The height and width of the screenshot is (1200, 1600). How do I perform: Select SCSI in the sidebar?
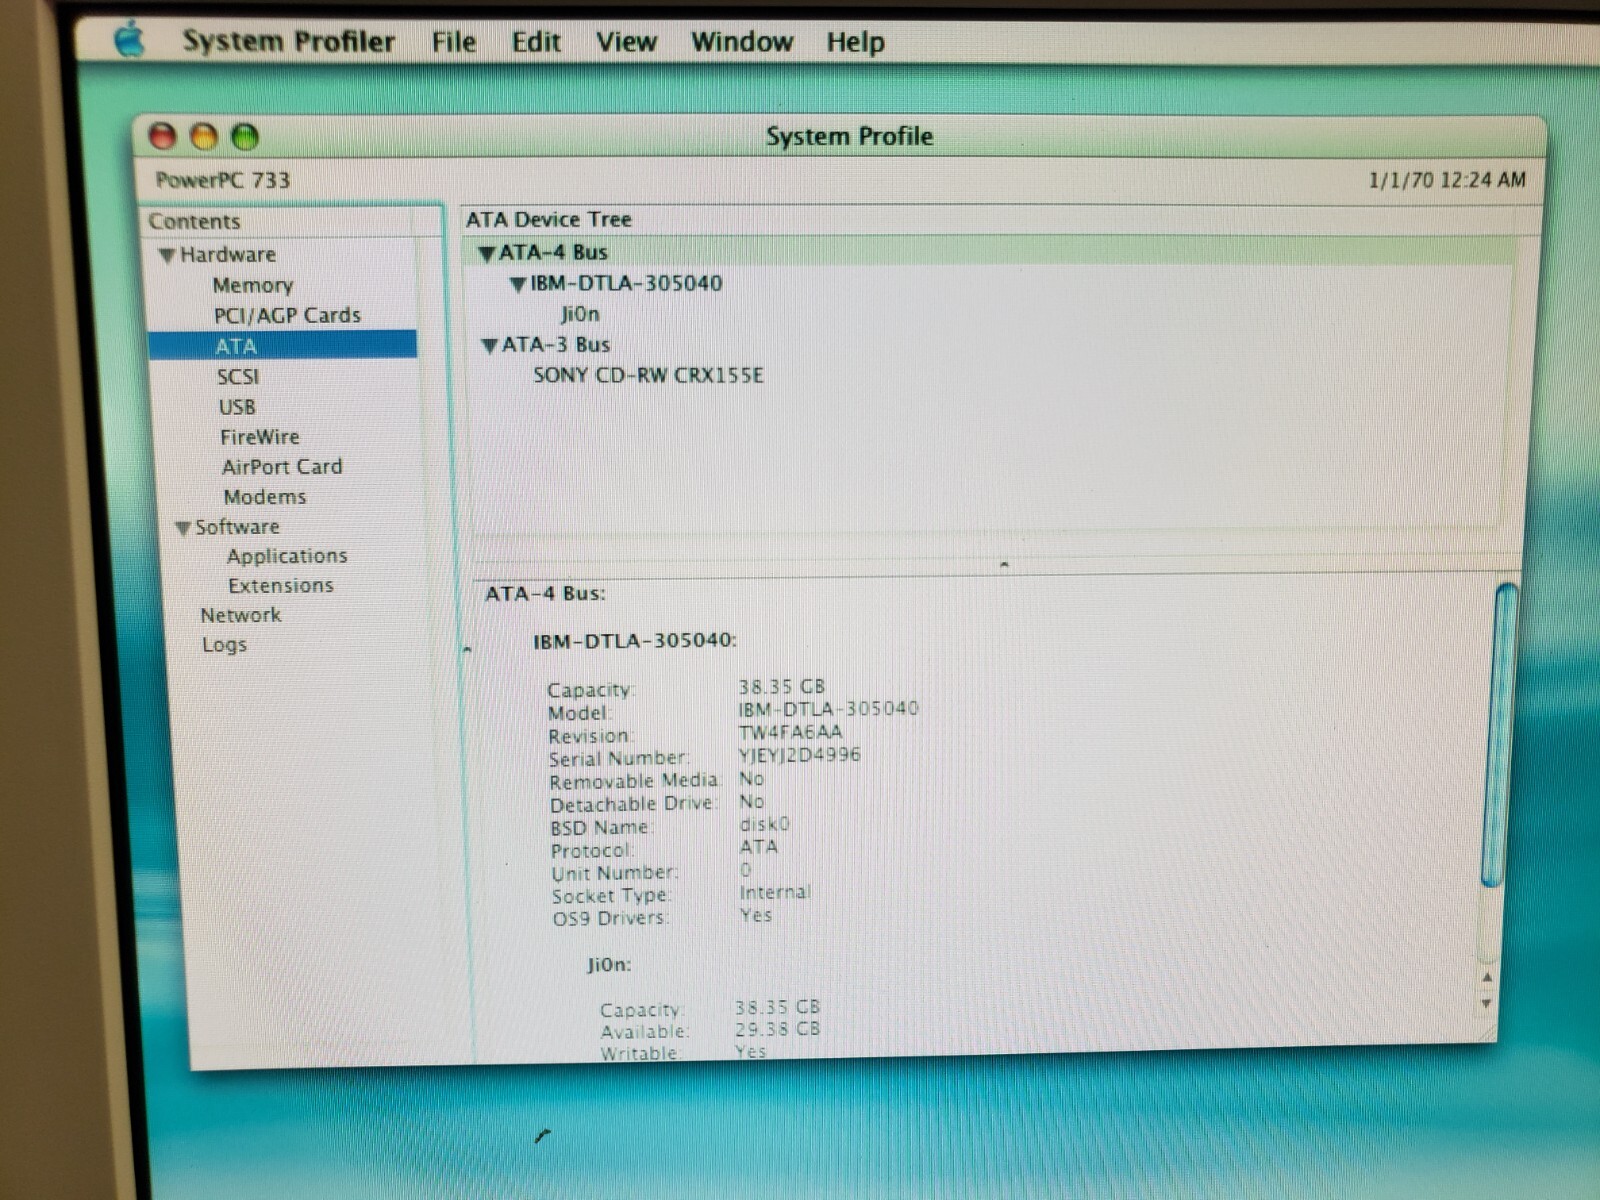coord(238,377)
